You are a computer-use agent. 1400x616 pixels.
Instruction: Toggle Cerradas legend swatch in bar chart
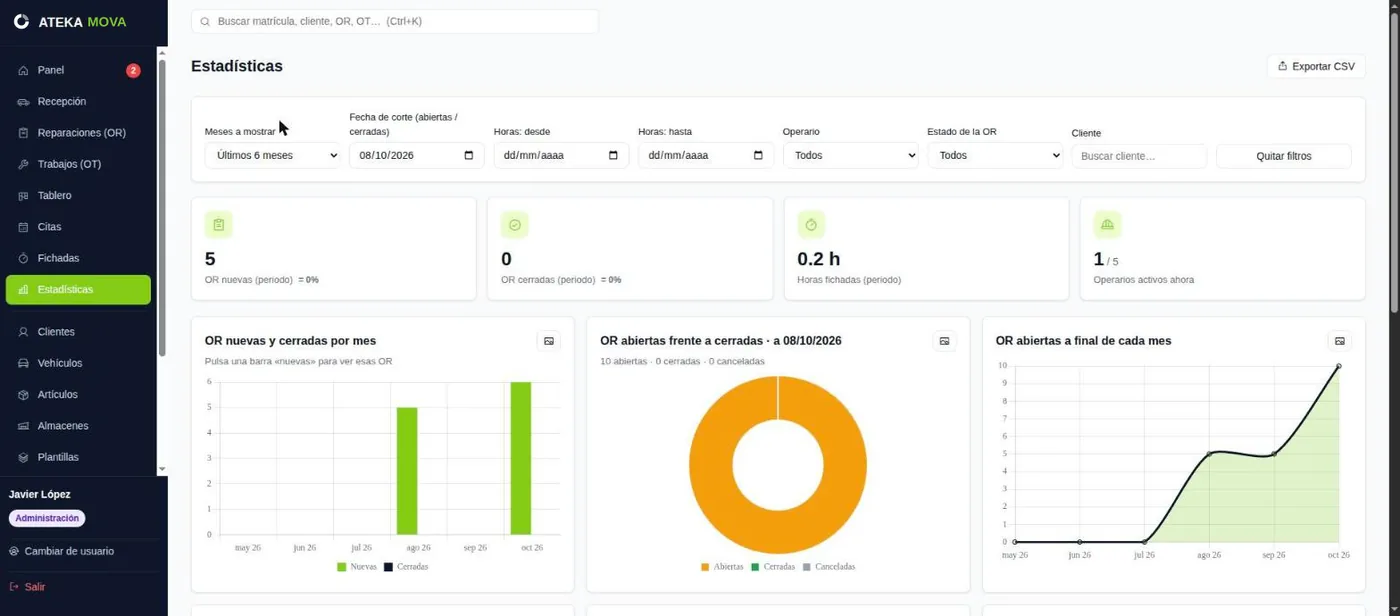click(389, 567)
